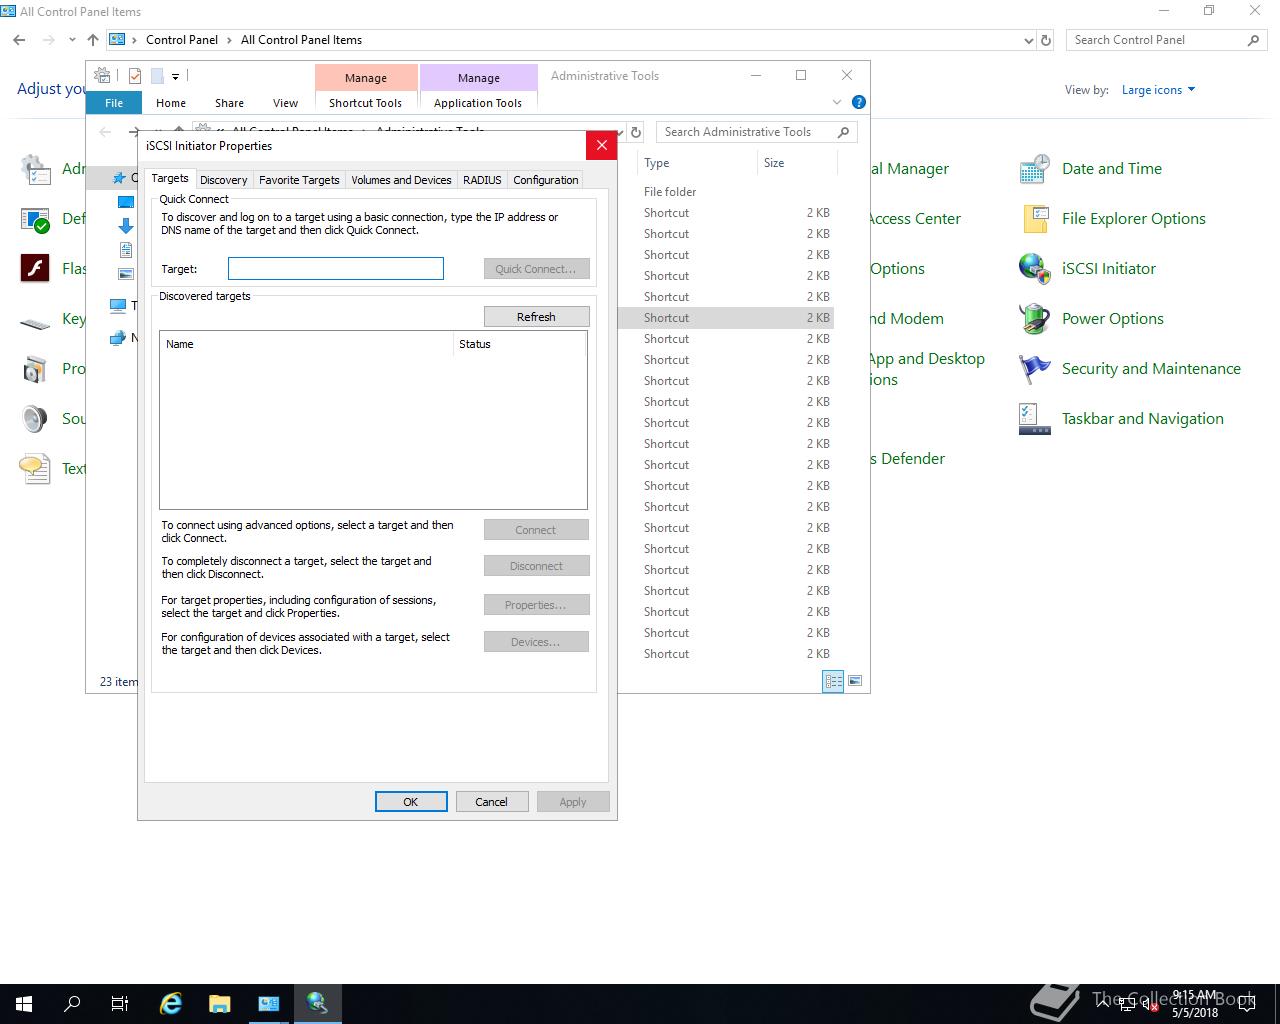Click the Name column in discovered targets
The image size is (1280, 1024).
307,344
